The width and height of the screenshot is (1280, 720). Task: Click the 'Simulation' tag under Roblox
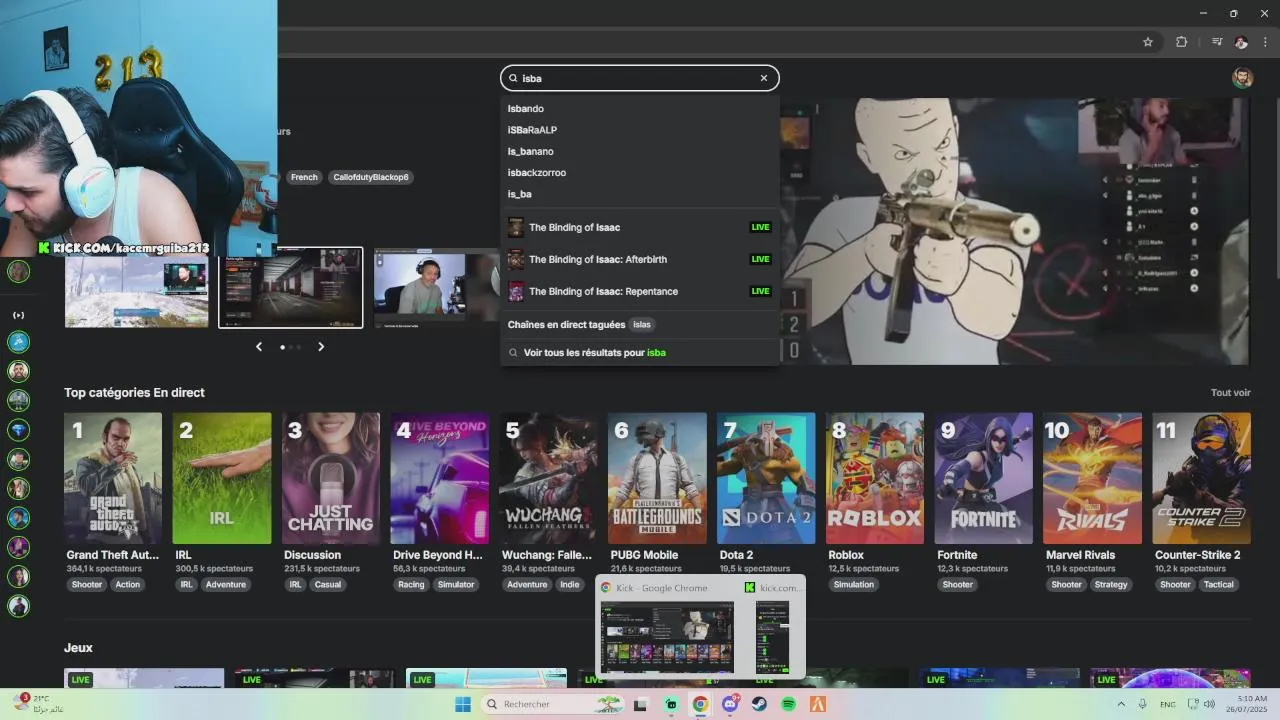854,585
